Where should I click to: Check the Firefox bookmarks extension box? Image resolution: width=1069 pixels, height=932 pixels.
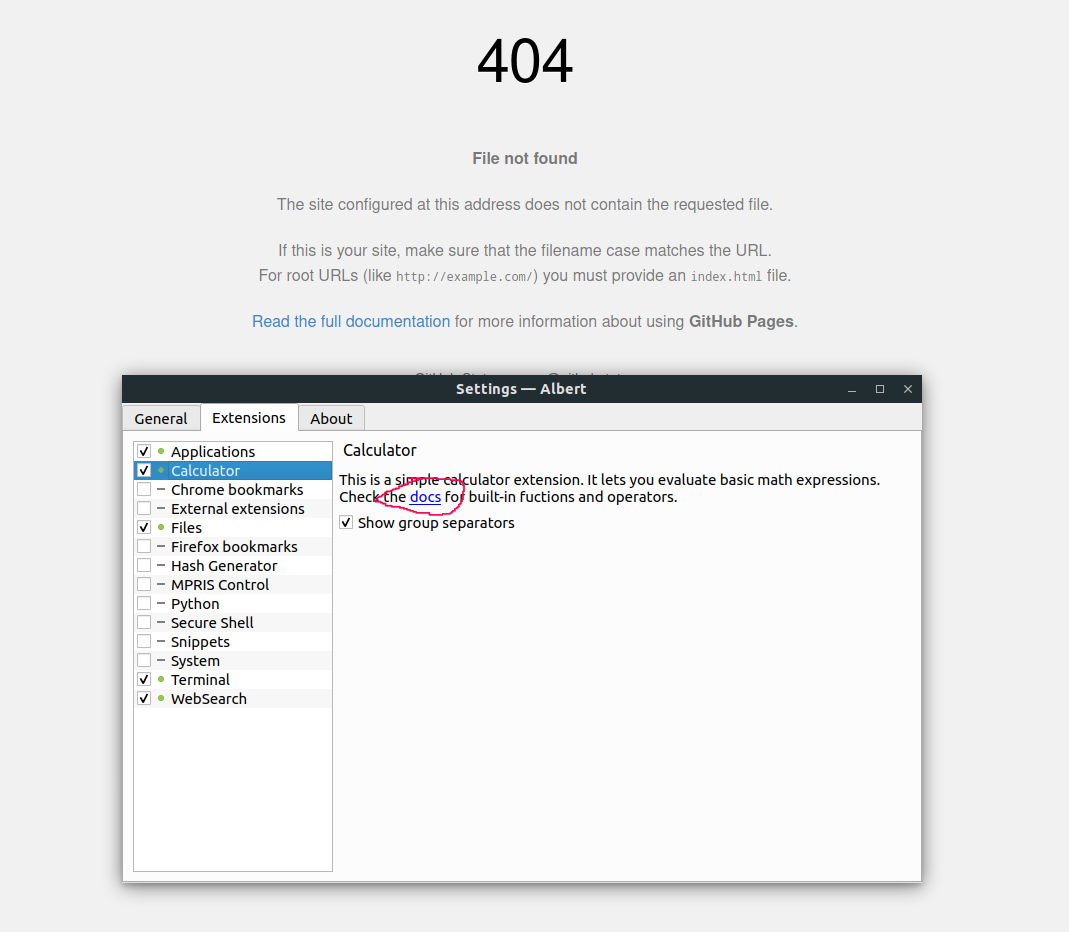pyautogui.click(x=144, y=546)
